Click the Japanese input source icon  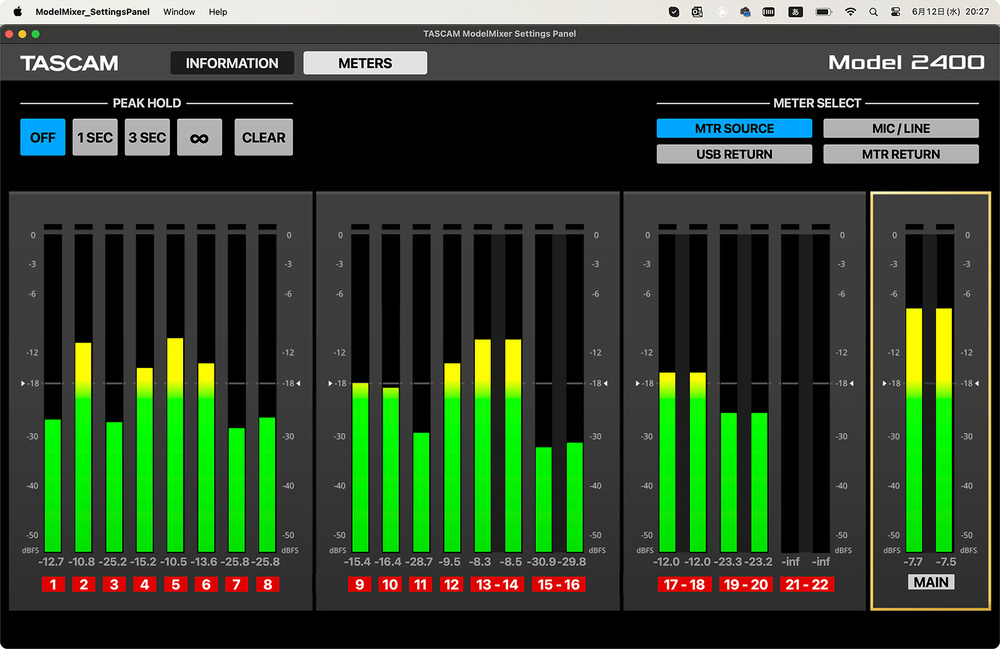coord(796,12)
